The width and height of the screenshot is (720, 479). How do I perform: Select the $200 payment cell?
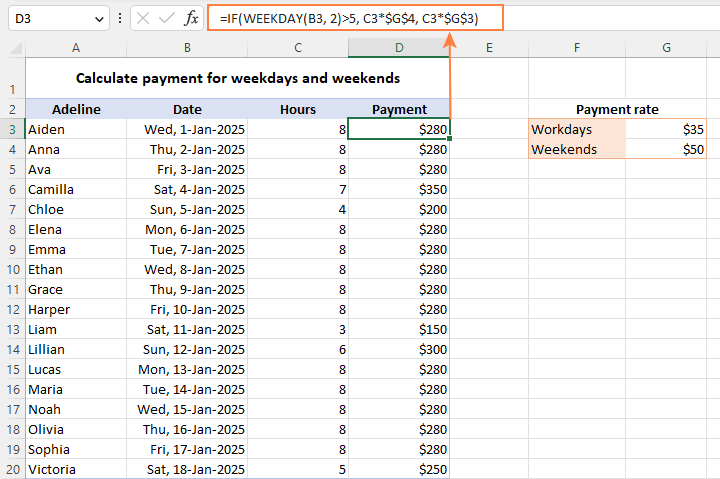(x=399, y=209)
